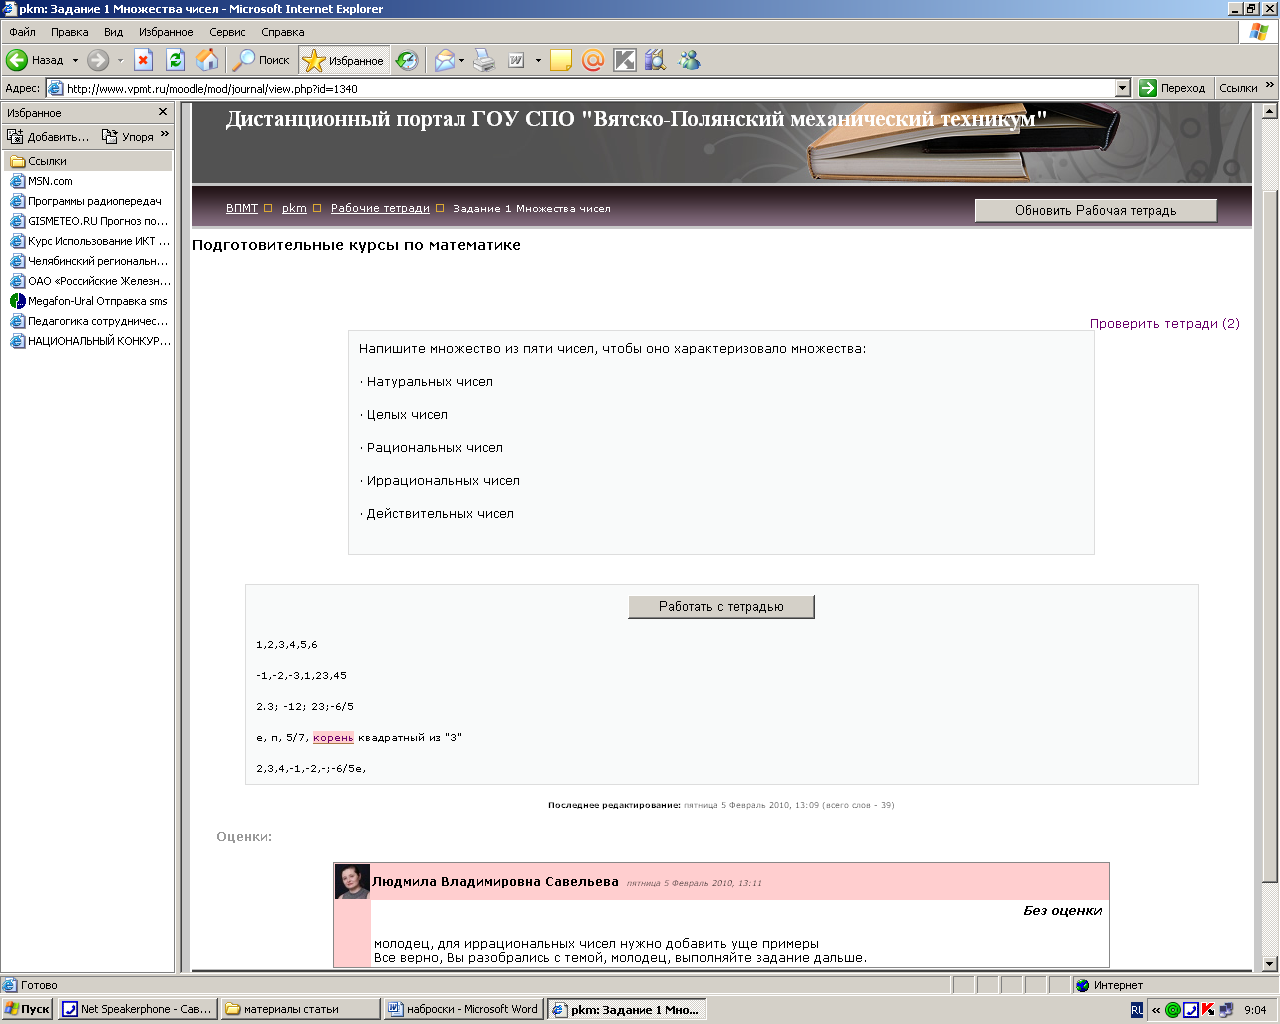Click the orange @ agent toolbar icon
This screenshot has height=1024, width=1280.
point(593,60)
